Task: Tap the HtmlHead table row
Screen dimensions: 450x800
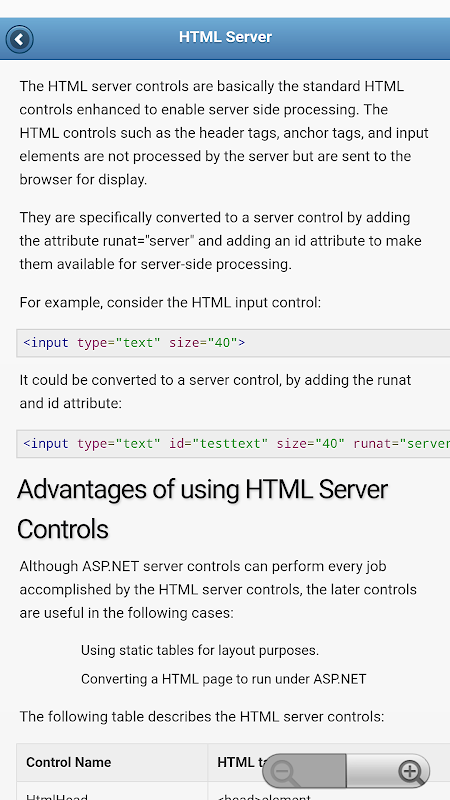Action: click(x=233, y=791)
